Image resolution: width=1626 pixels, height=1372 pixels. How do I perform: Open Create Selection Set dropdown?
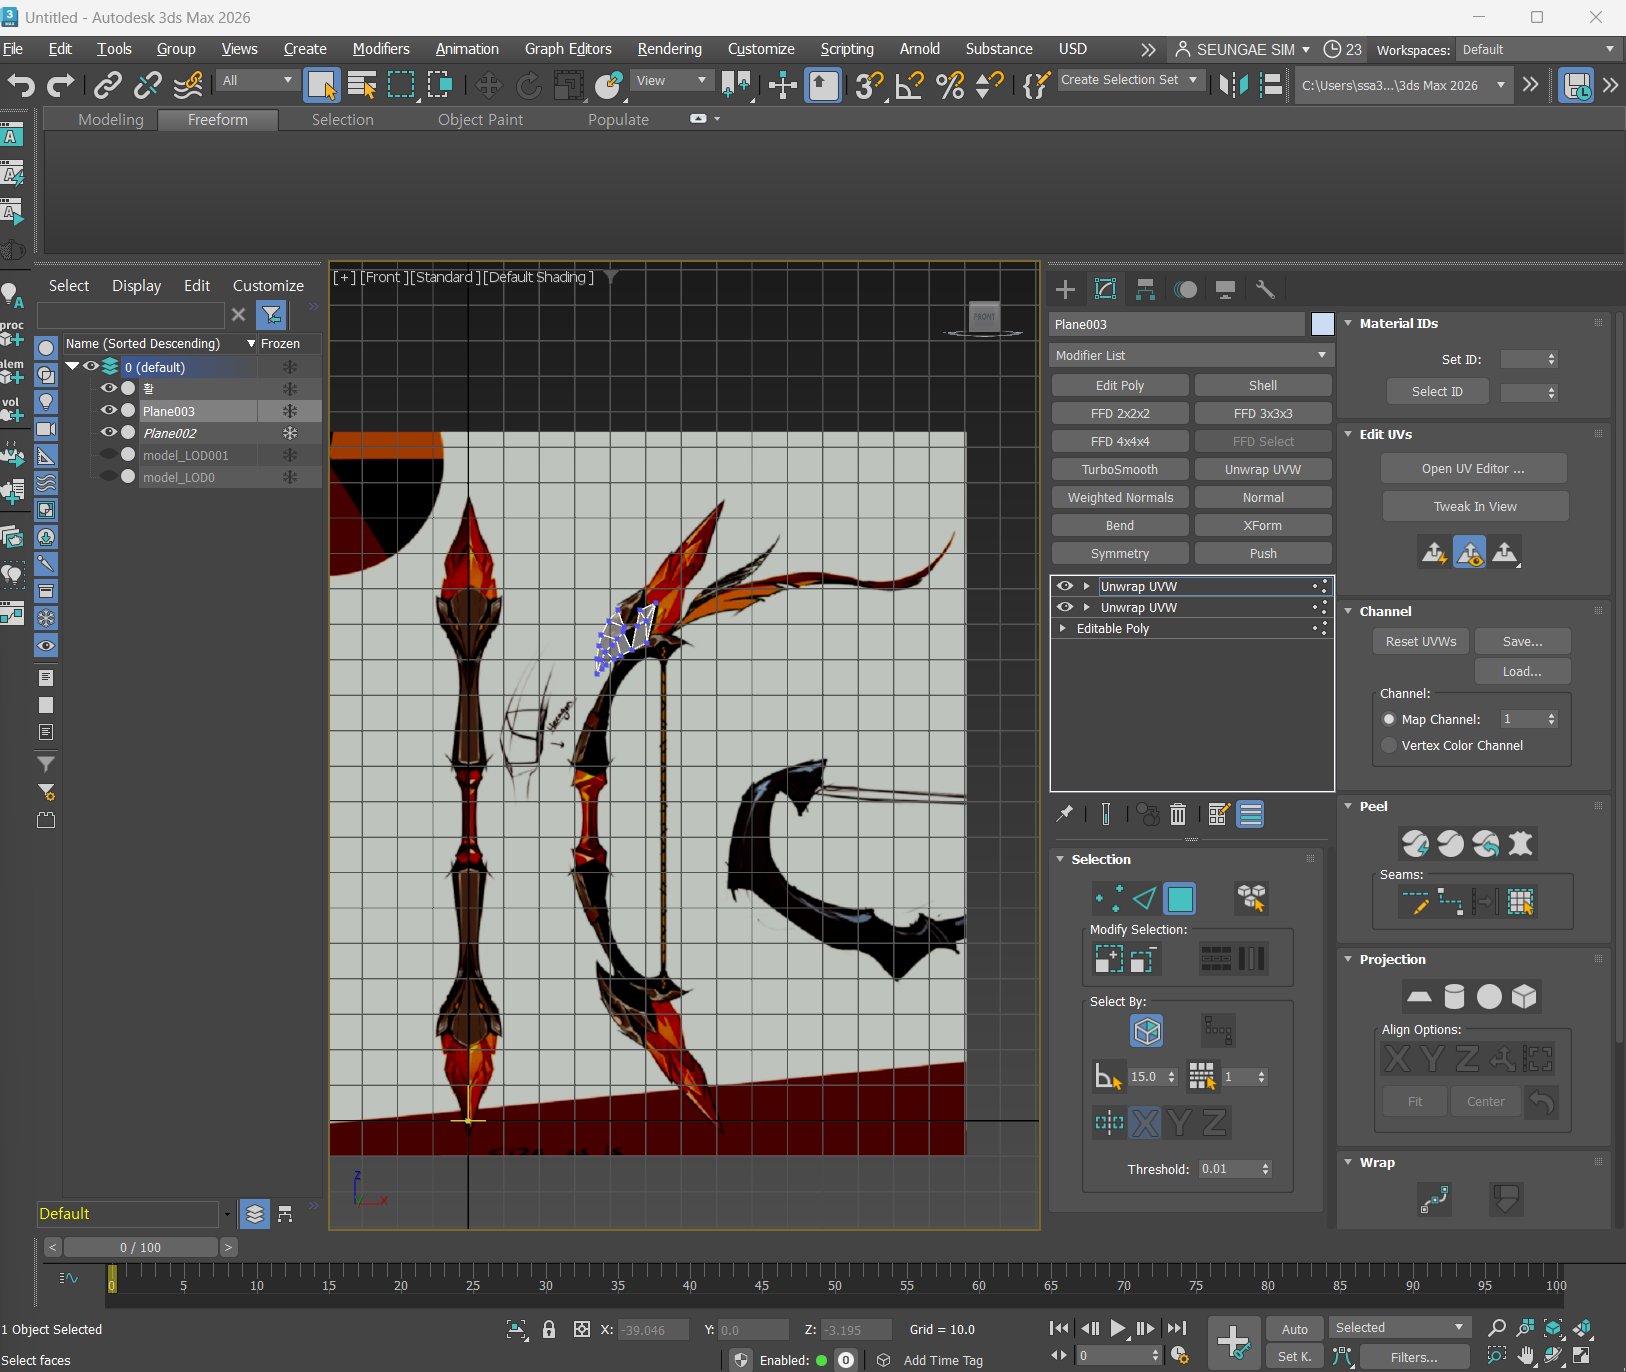pyautogui.click(x=1130, y=80)
